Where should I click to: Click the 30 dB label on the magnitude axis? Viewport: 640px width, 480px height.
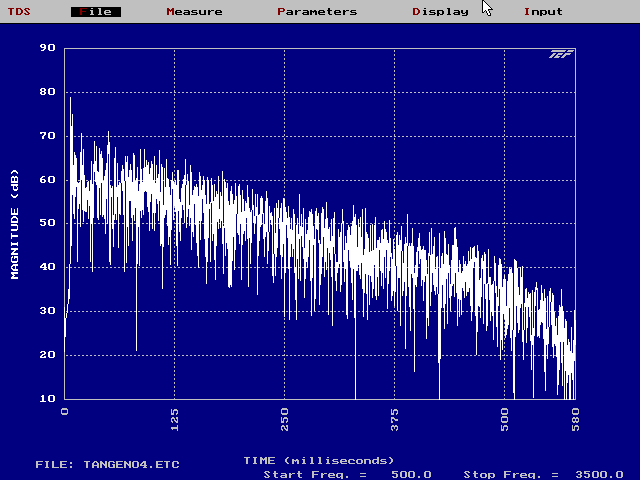pos(48,311)
